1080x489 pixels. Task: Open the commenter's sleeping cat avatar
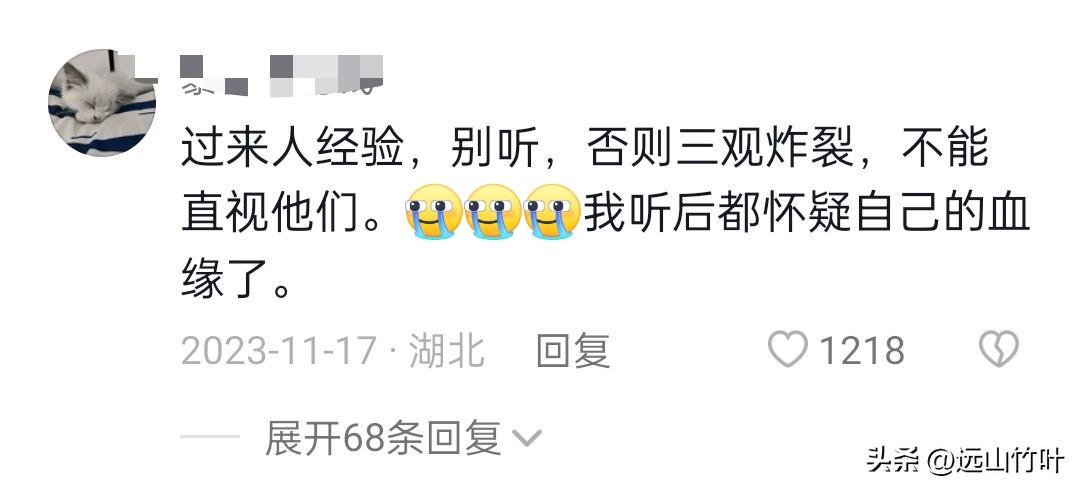coord(102,103)
